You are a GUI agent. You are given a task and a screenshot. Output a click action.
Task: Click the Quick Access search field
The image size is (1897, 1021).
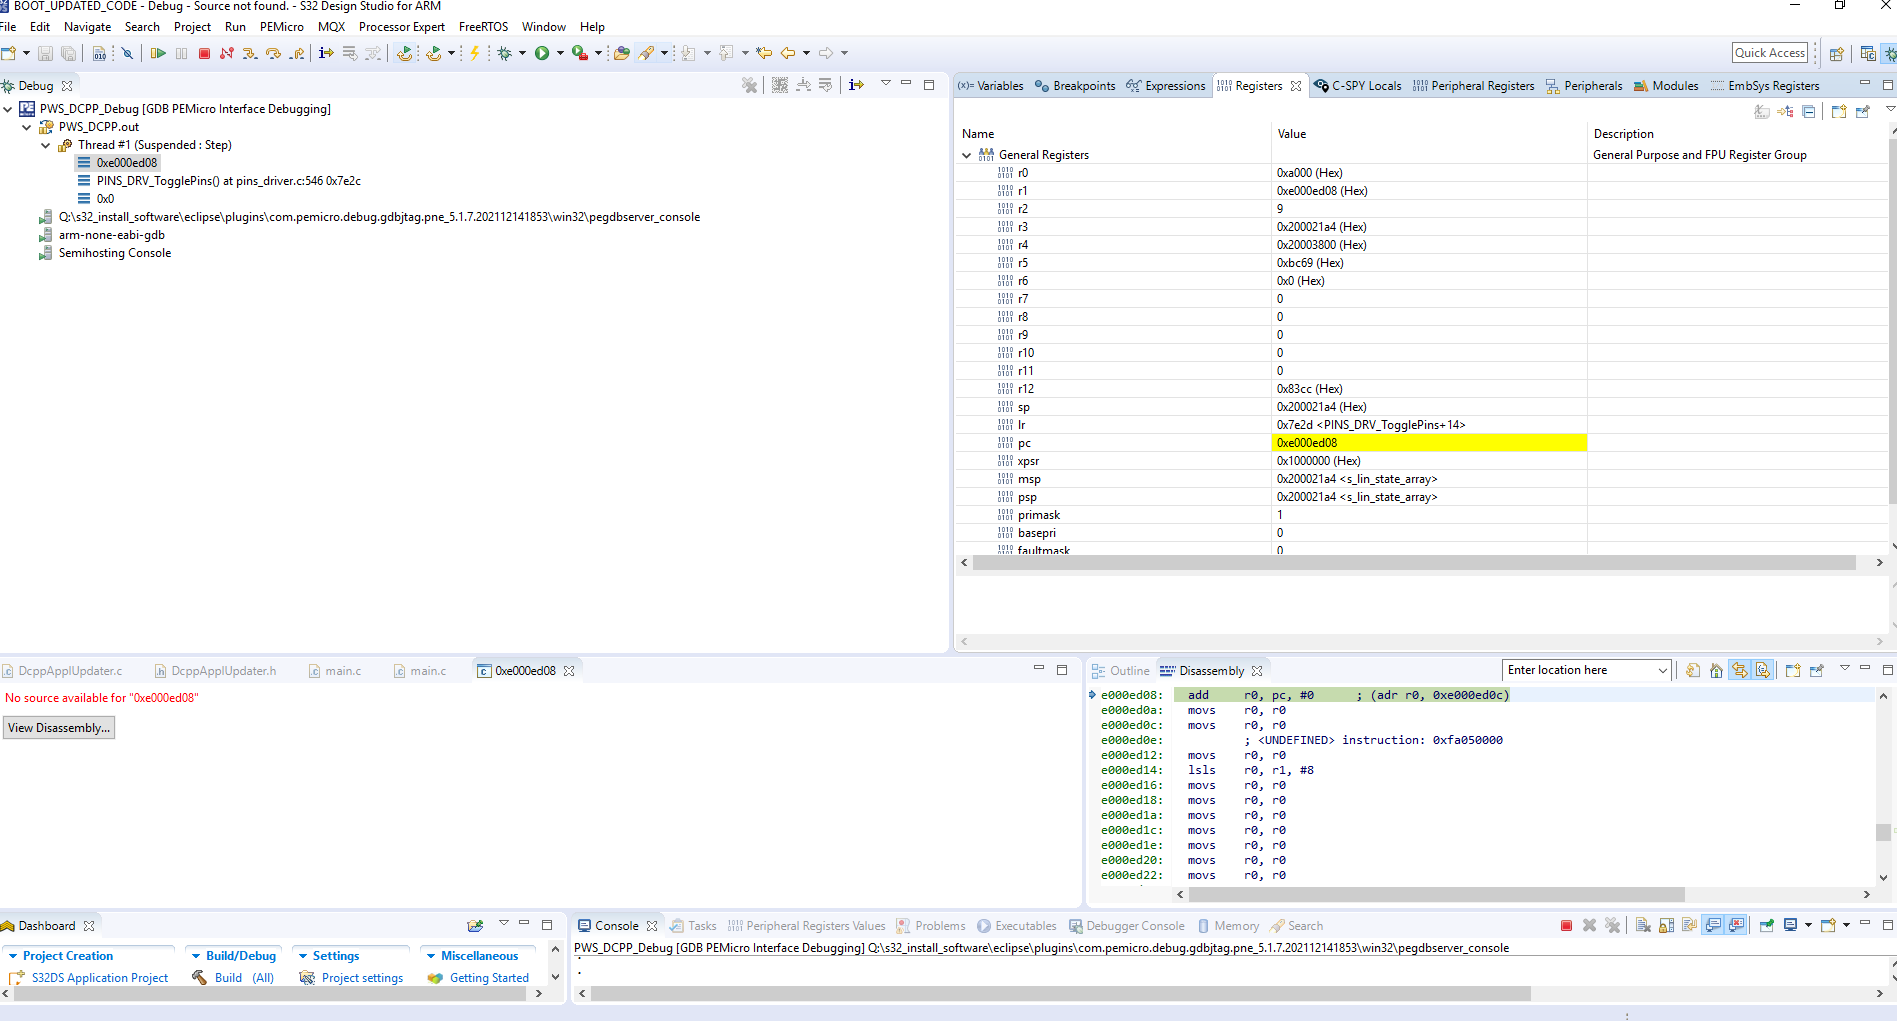[1769, 53]
